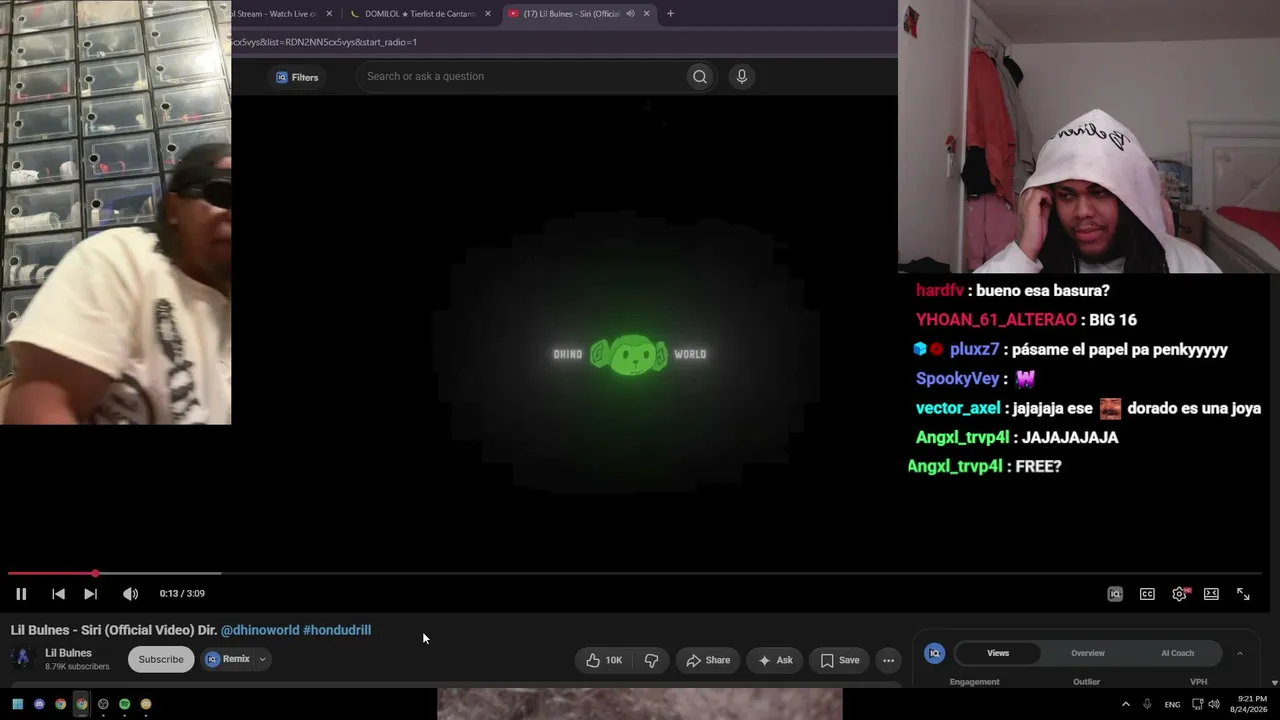Viewport: 1280px width, 720px height.
Task: Open Spotify from the taskbar
Action: 124,704
